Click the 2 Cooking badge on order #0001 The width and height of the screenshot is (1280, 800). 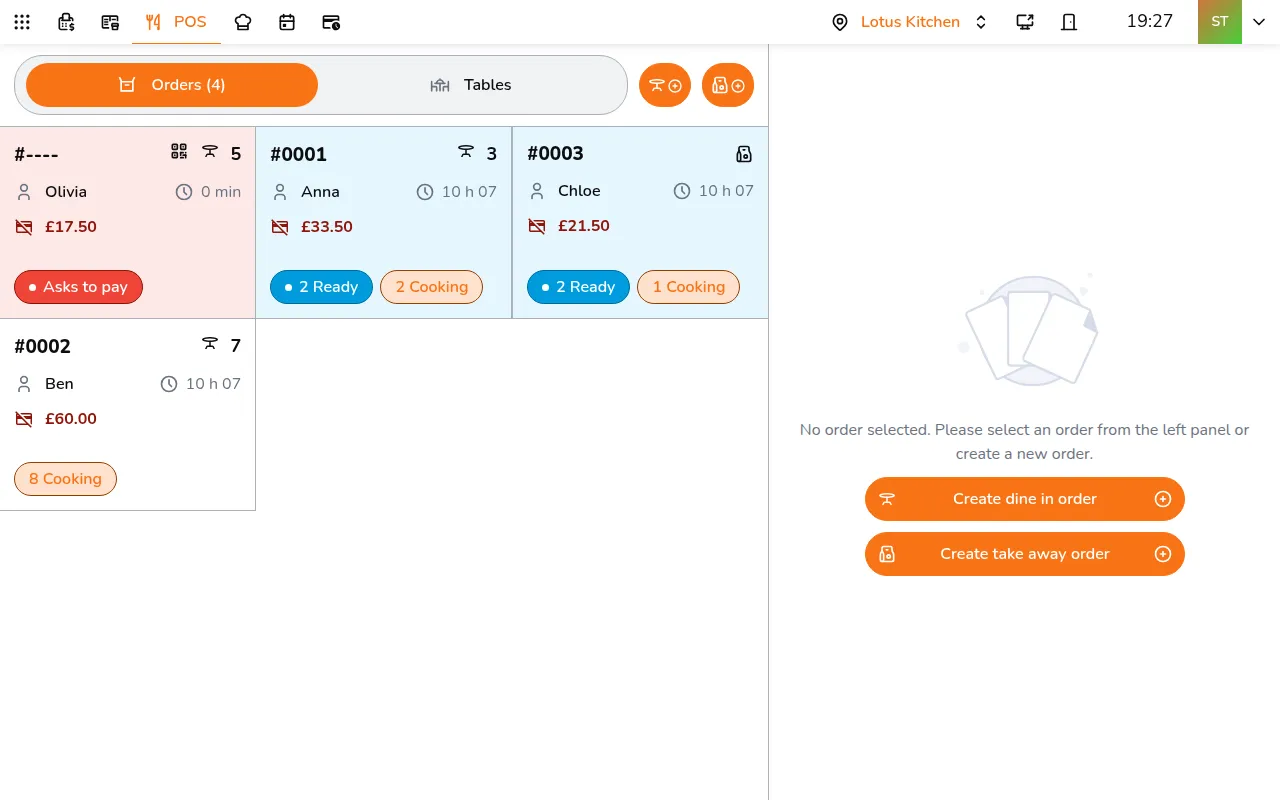click(431, 287)
